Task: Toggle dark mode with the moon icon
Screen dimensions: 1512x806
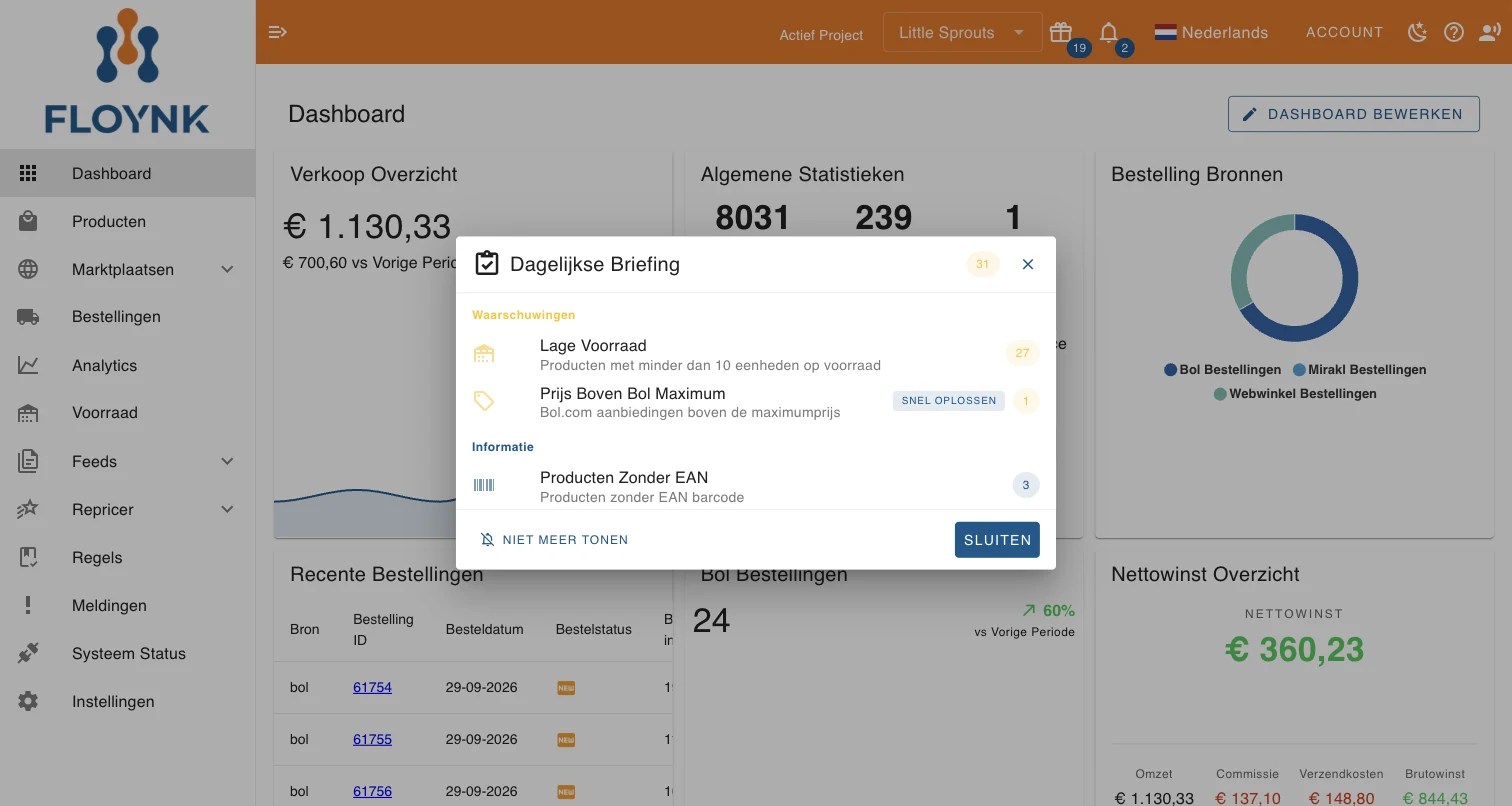Action: click(x=1417, y=32)
